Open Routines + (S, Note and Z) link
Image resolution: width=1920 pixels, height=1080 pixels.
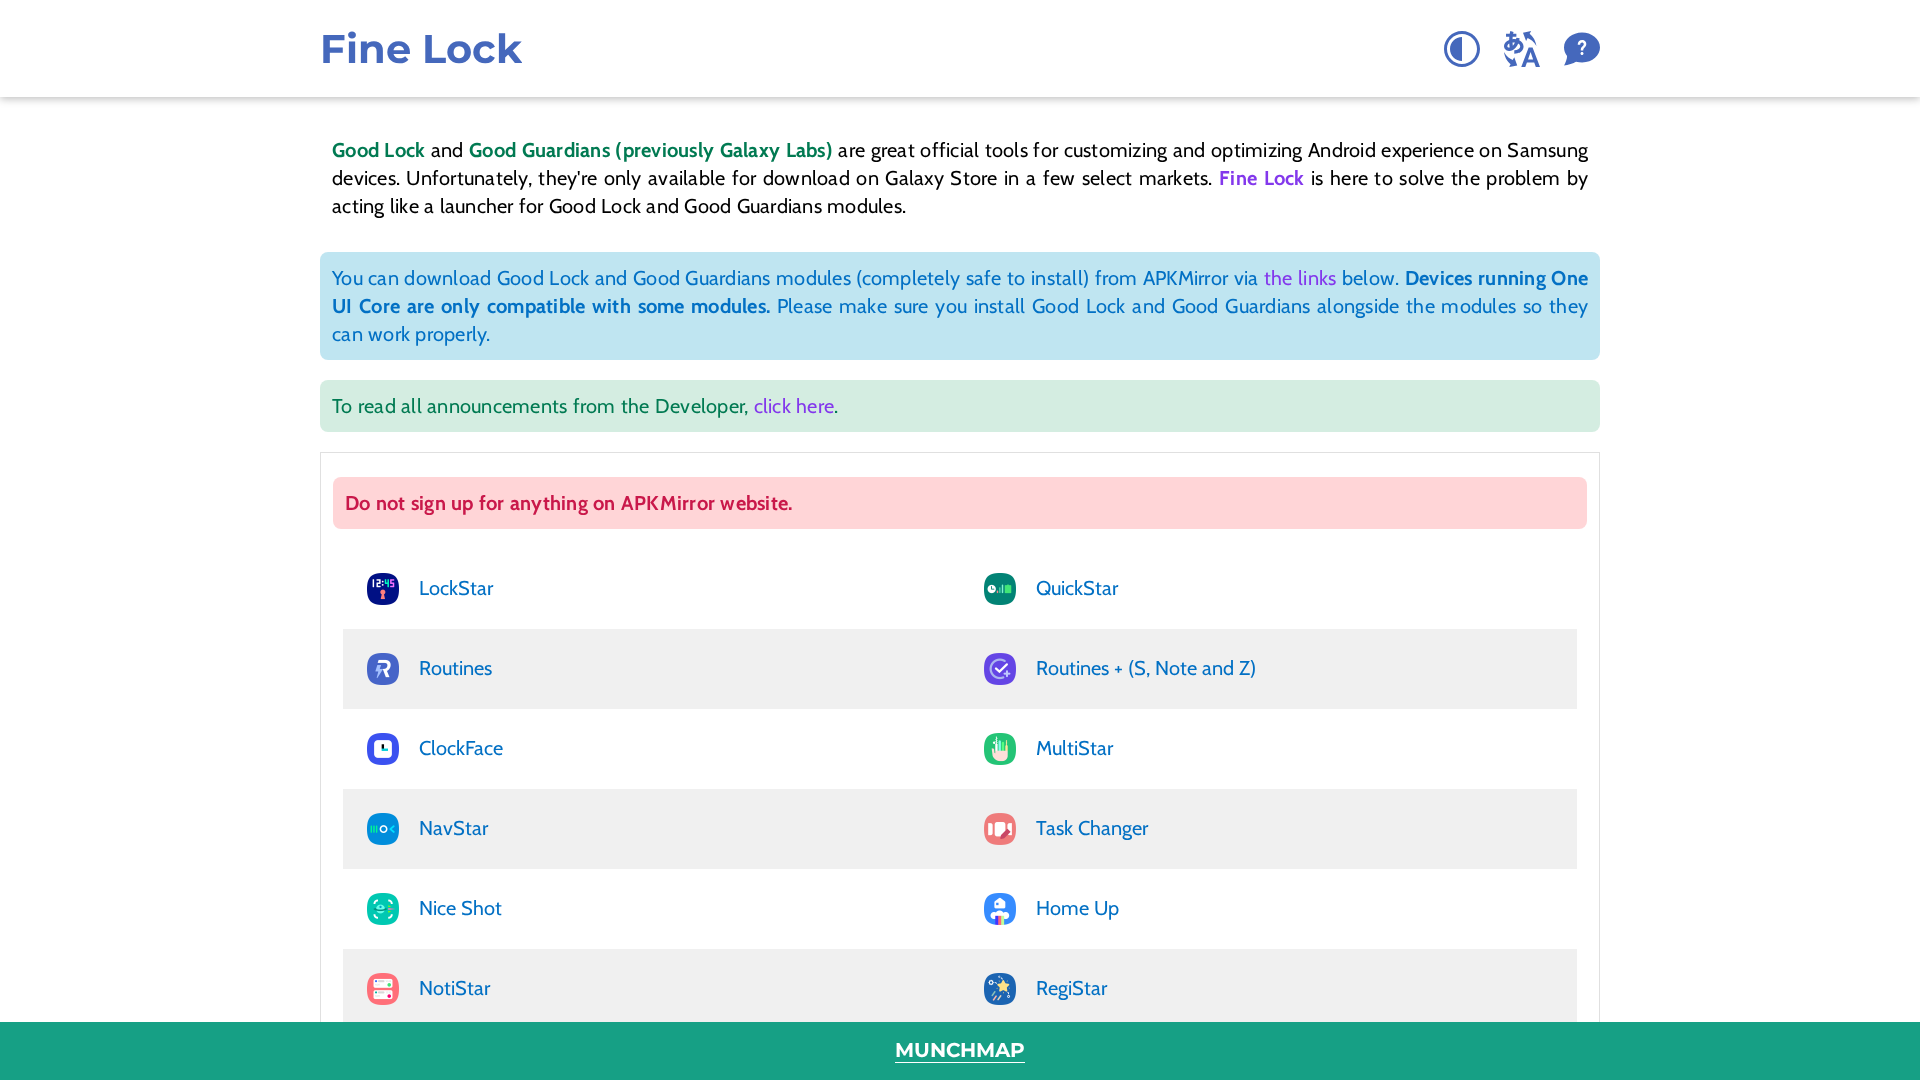click(x=1146, y=668)
